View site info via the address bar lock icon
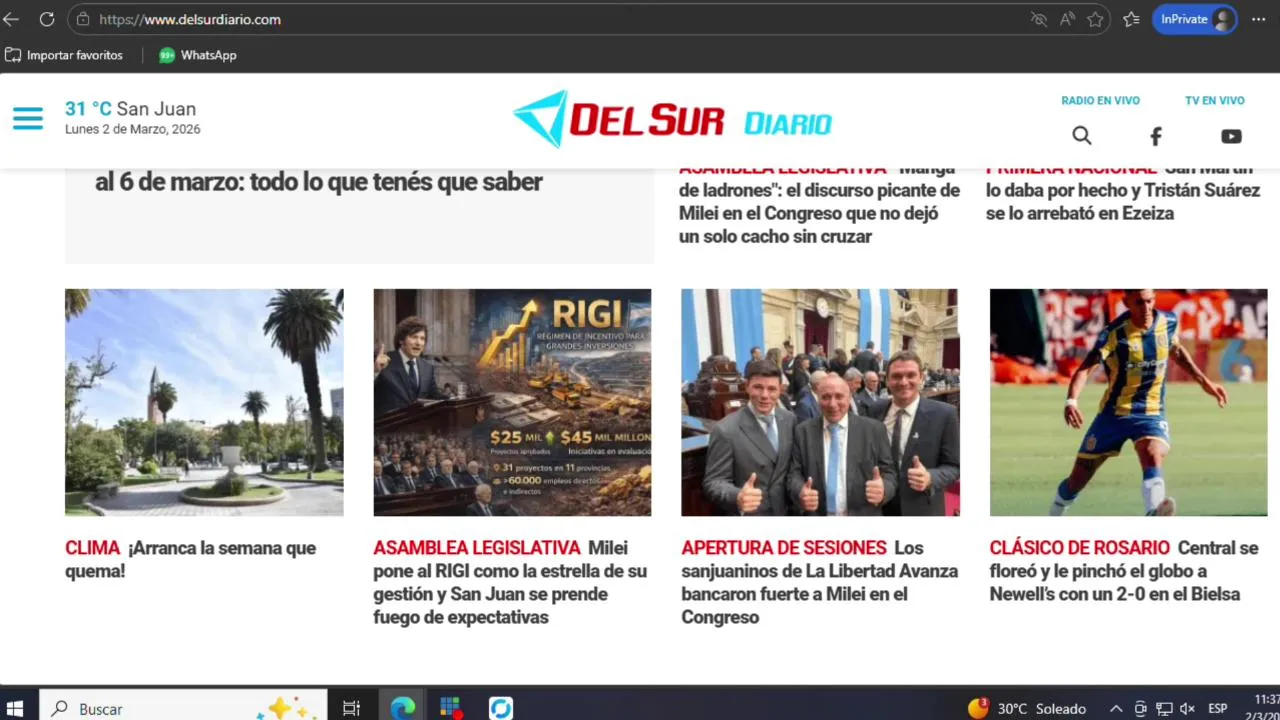Image resolution: width=1280 pixels, height=720 pixels. (83, 19)
